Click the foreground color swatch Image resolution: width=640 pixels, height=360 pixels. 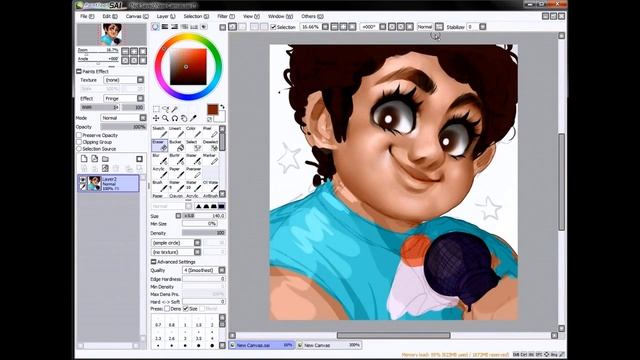(213, 110)
